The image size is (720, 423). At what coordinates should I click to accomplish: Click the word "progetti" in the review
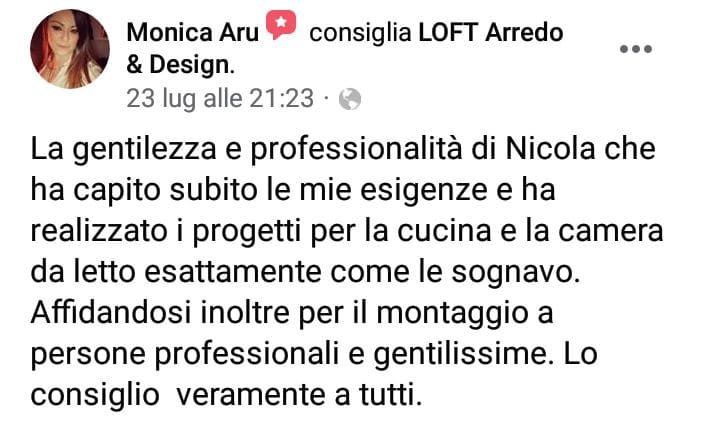[248, 233]
